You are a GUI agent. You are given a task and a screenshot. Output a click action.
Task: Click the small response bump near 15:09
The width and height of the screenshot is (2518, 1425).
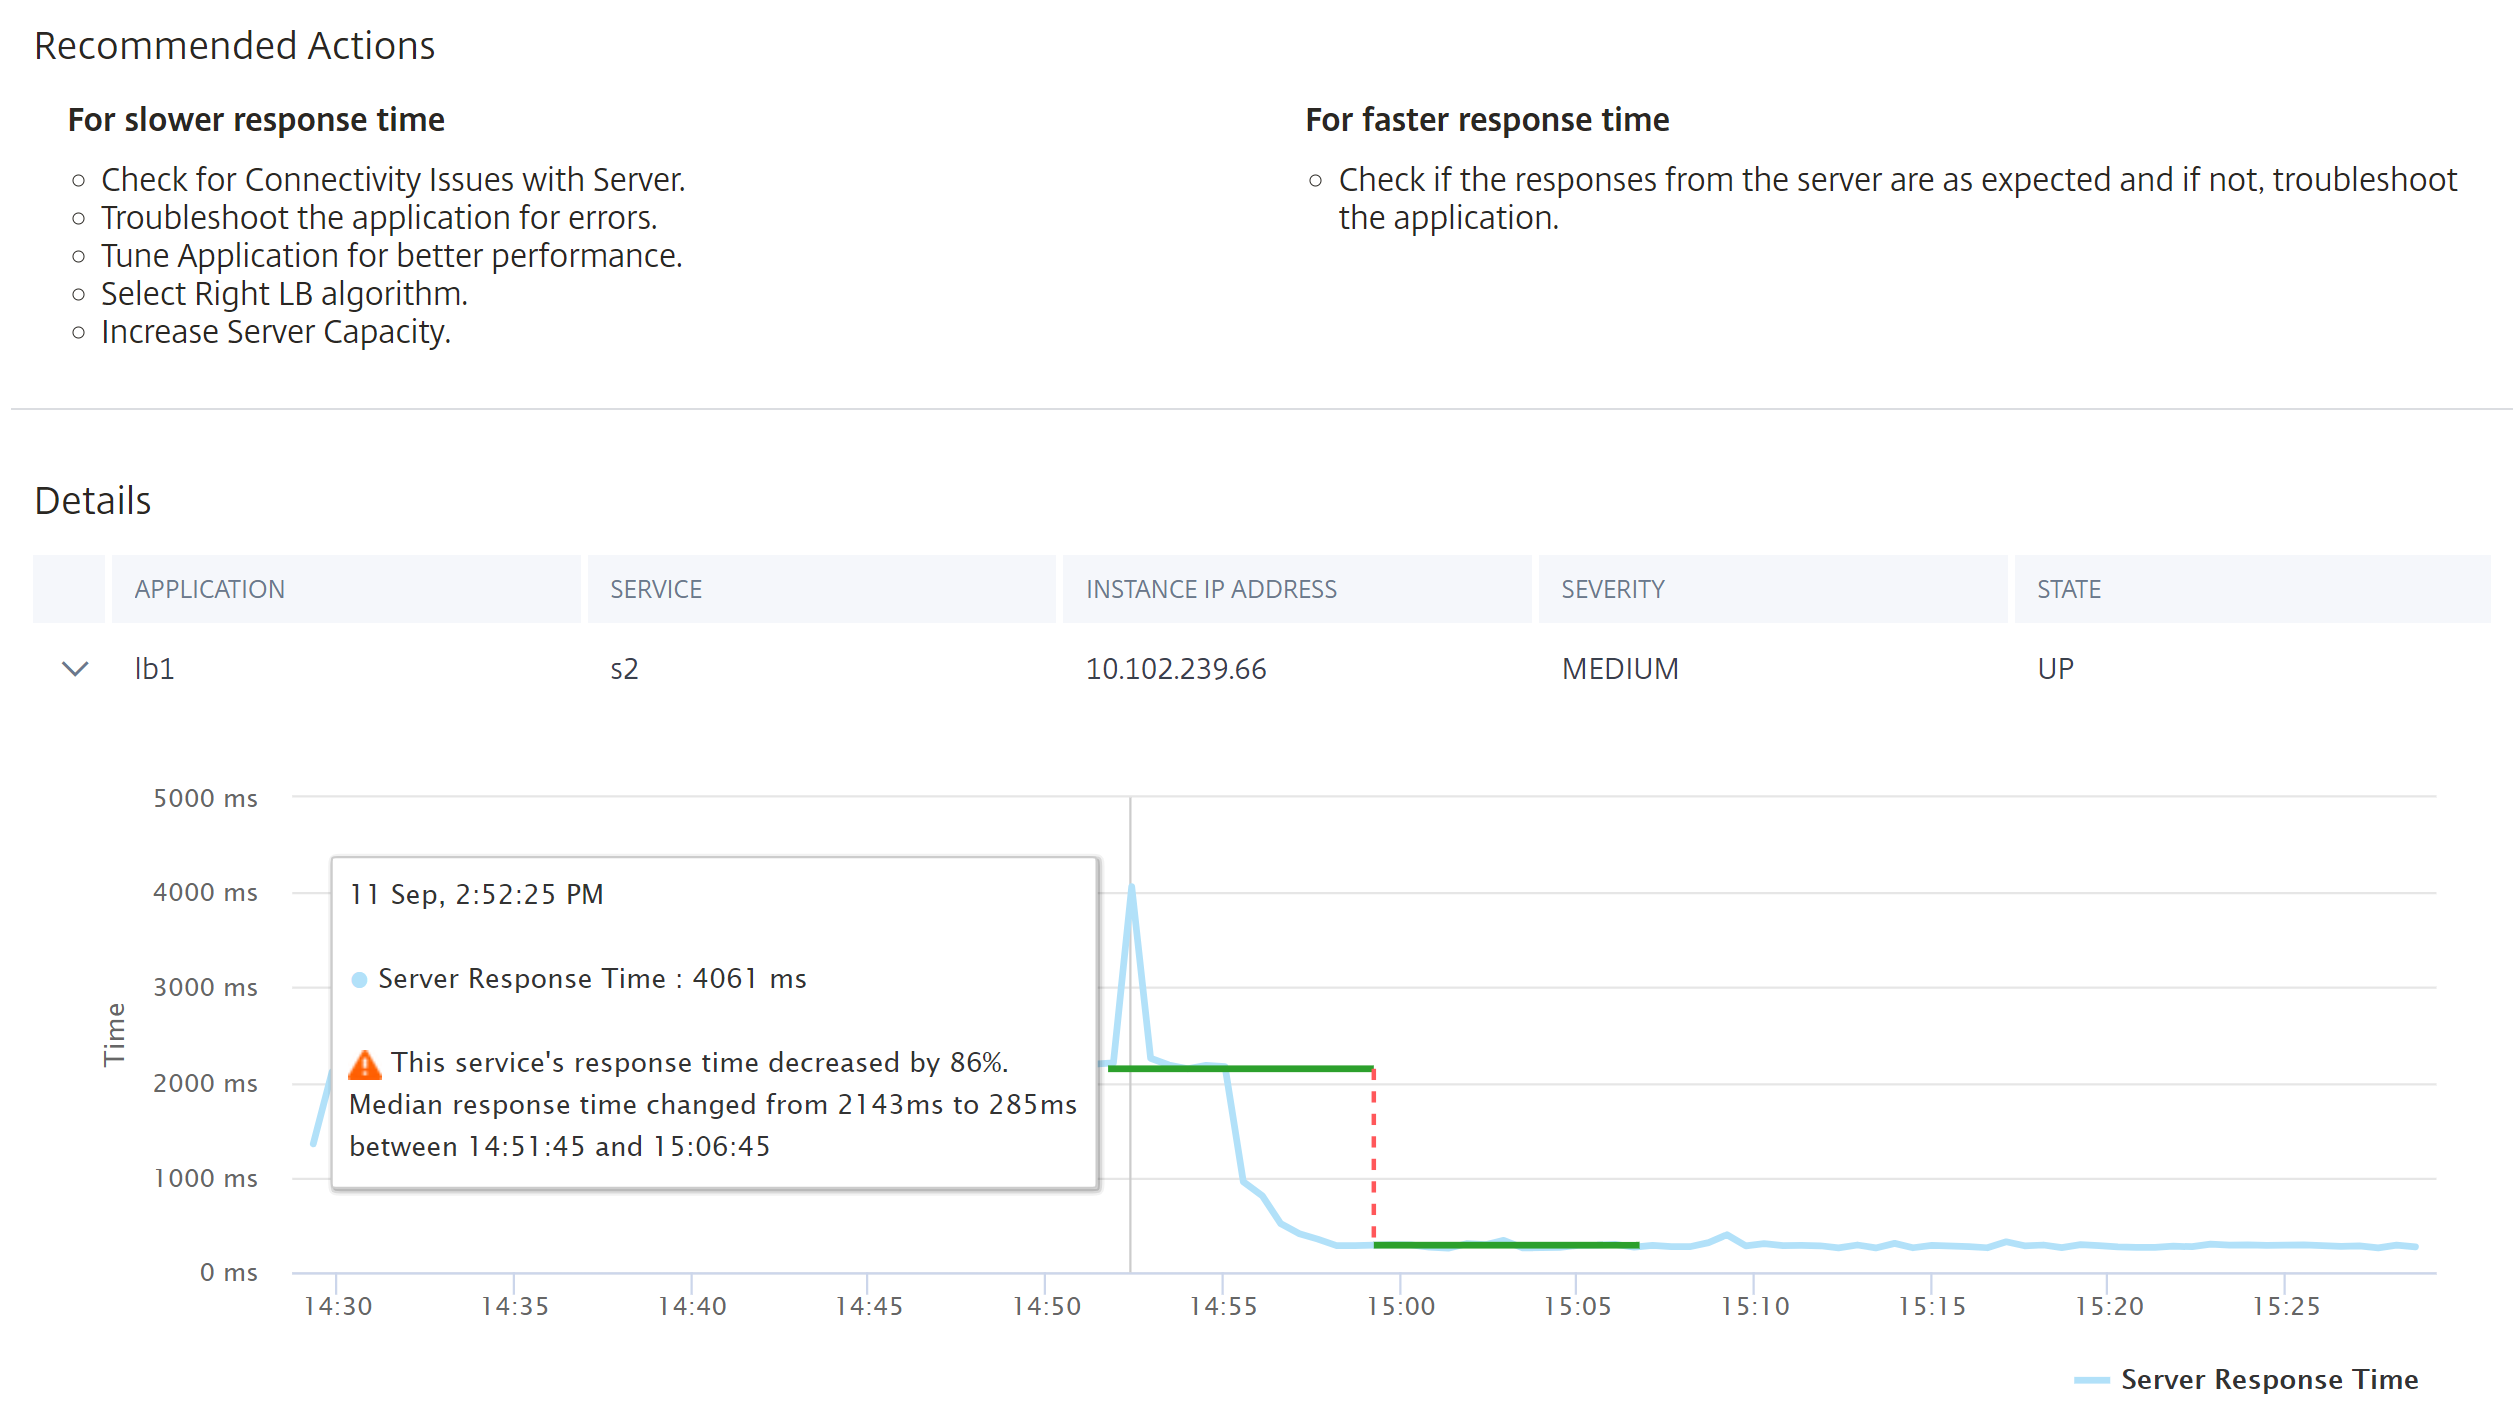[x=1727, y=1237]
